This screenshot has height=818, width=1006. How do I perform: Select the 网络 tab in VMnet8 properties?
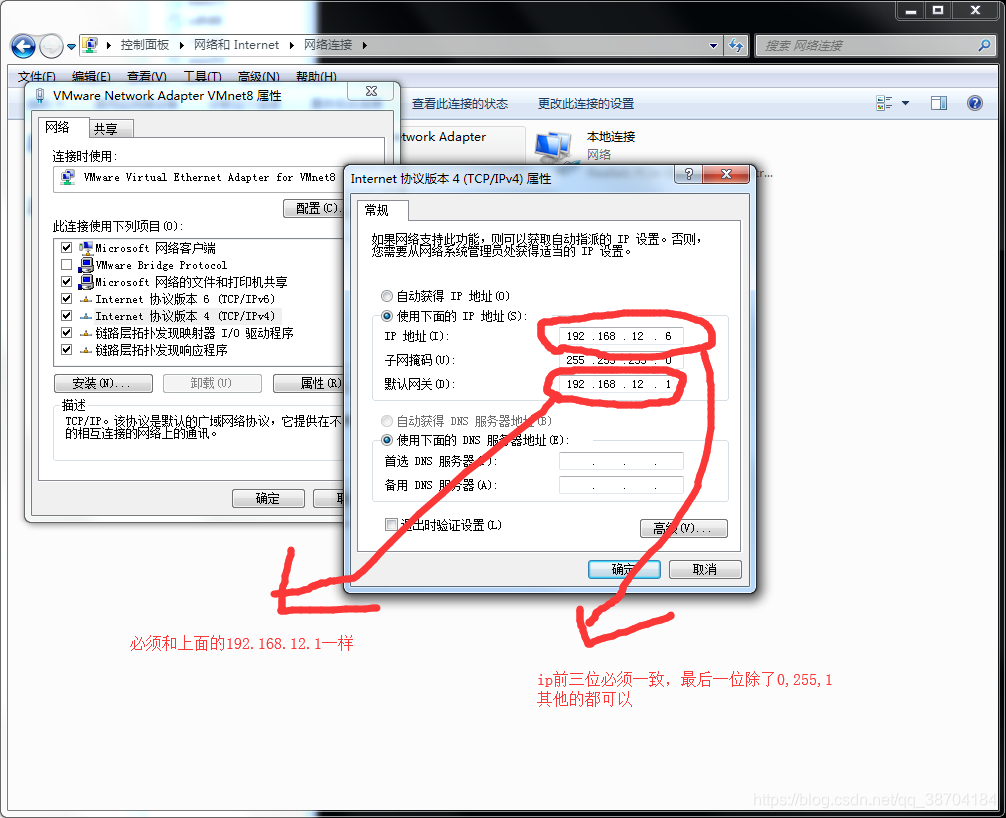coord(62,127)
